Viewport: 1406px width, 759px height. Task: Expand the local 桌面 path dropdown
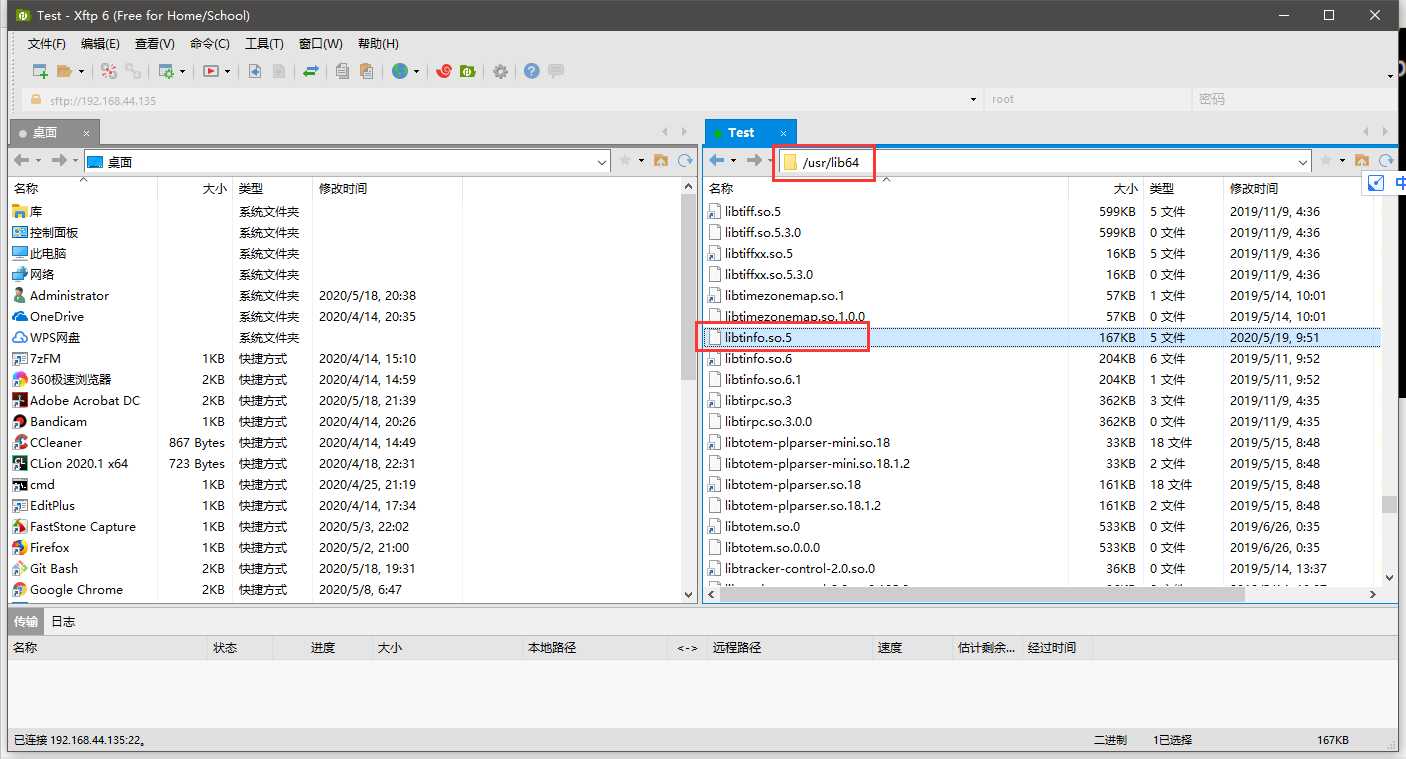602,162
